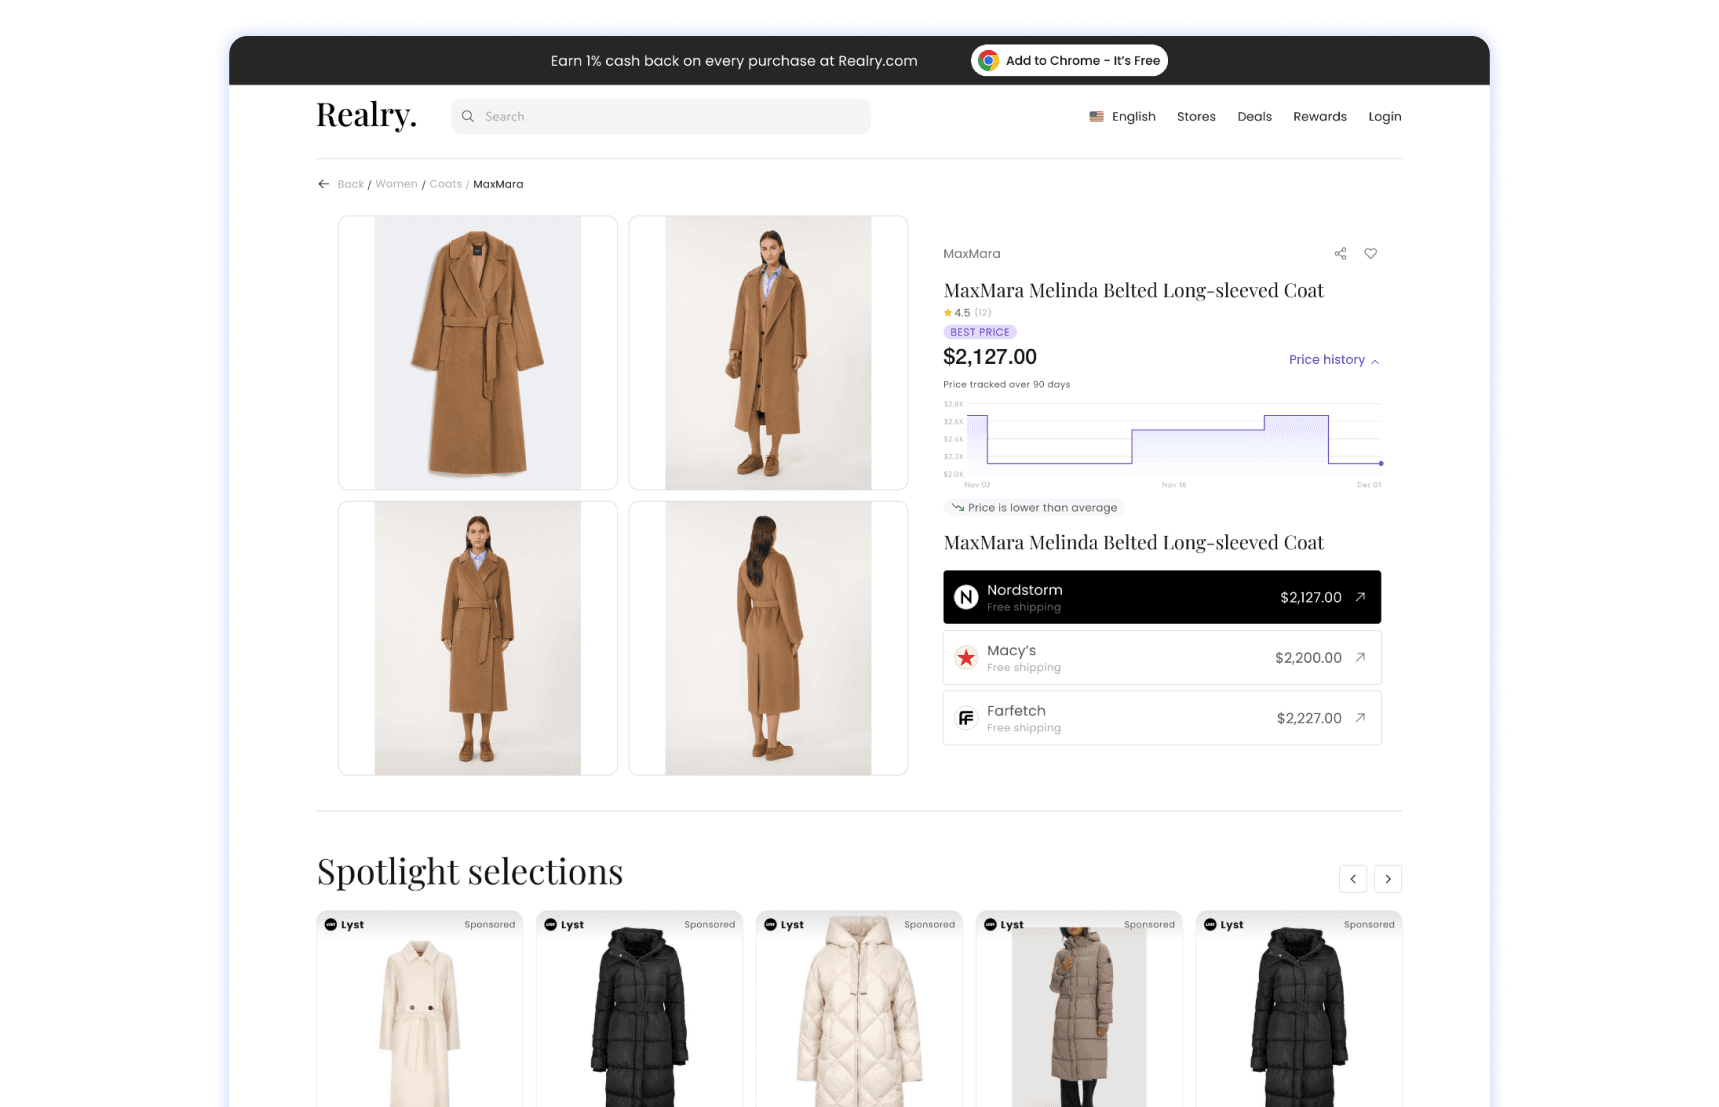Viewport: 1719px width, 1107px height.
Task: Click the trend-down icon near average note
Action: (x=957, y=507)
